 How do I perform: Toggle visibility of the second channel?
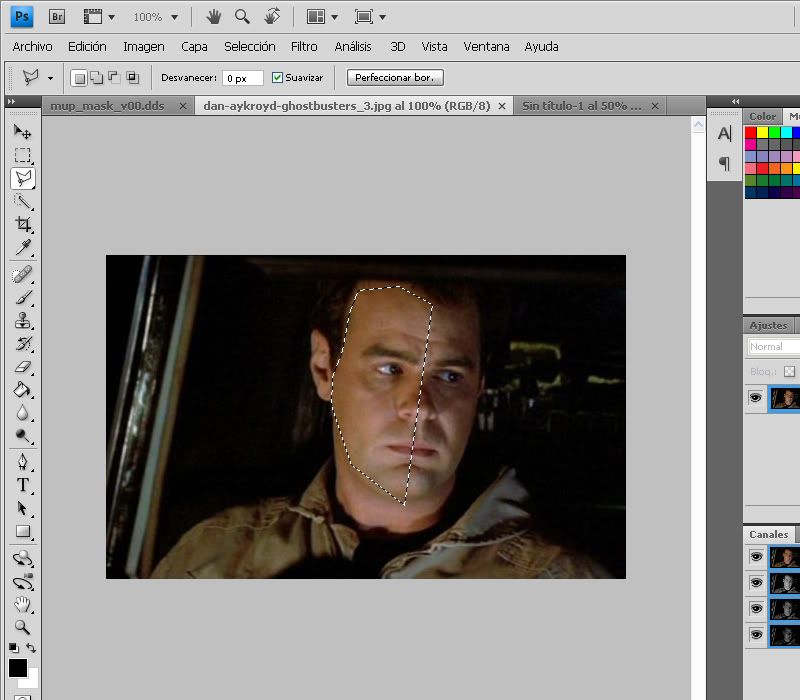756,583
